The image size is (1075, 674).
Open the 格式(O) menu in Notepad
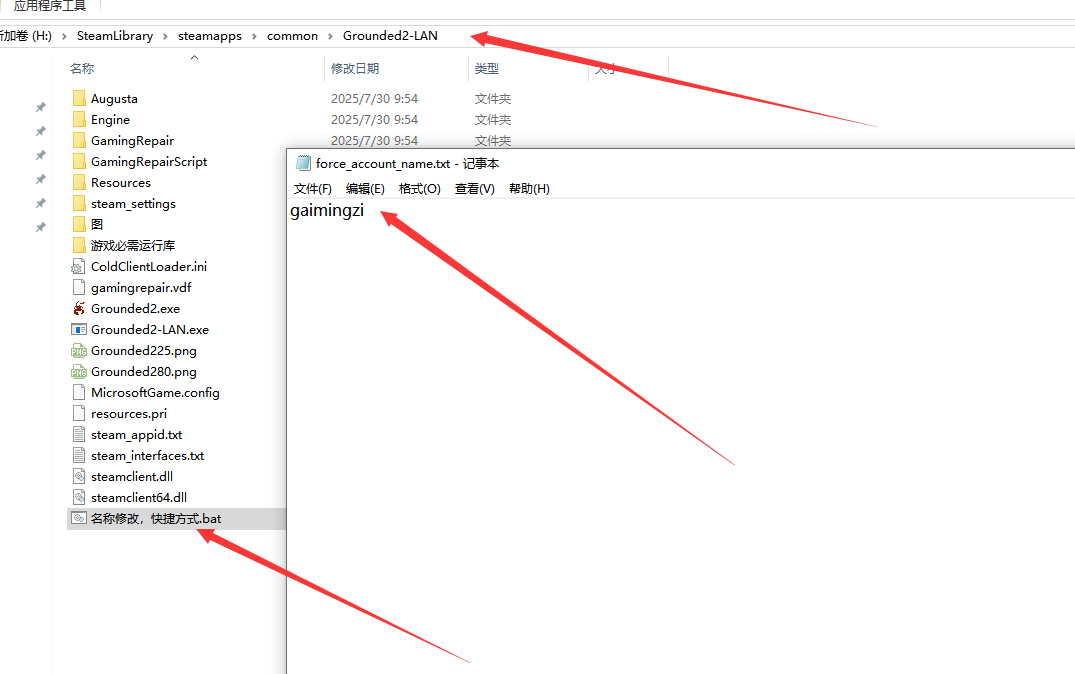pos(419,189)
